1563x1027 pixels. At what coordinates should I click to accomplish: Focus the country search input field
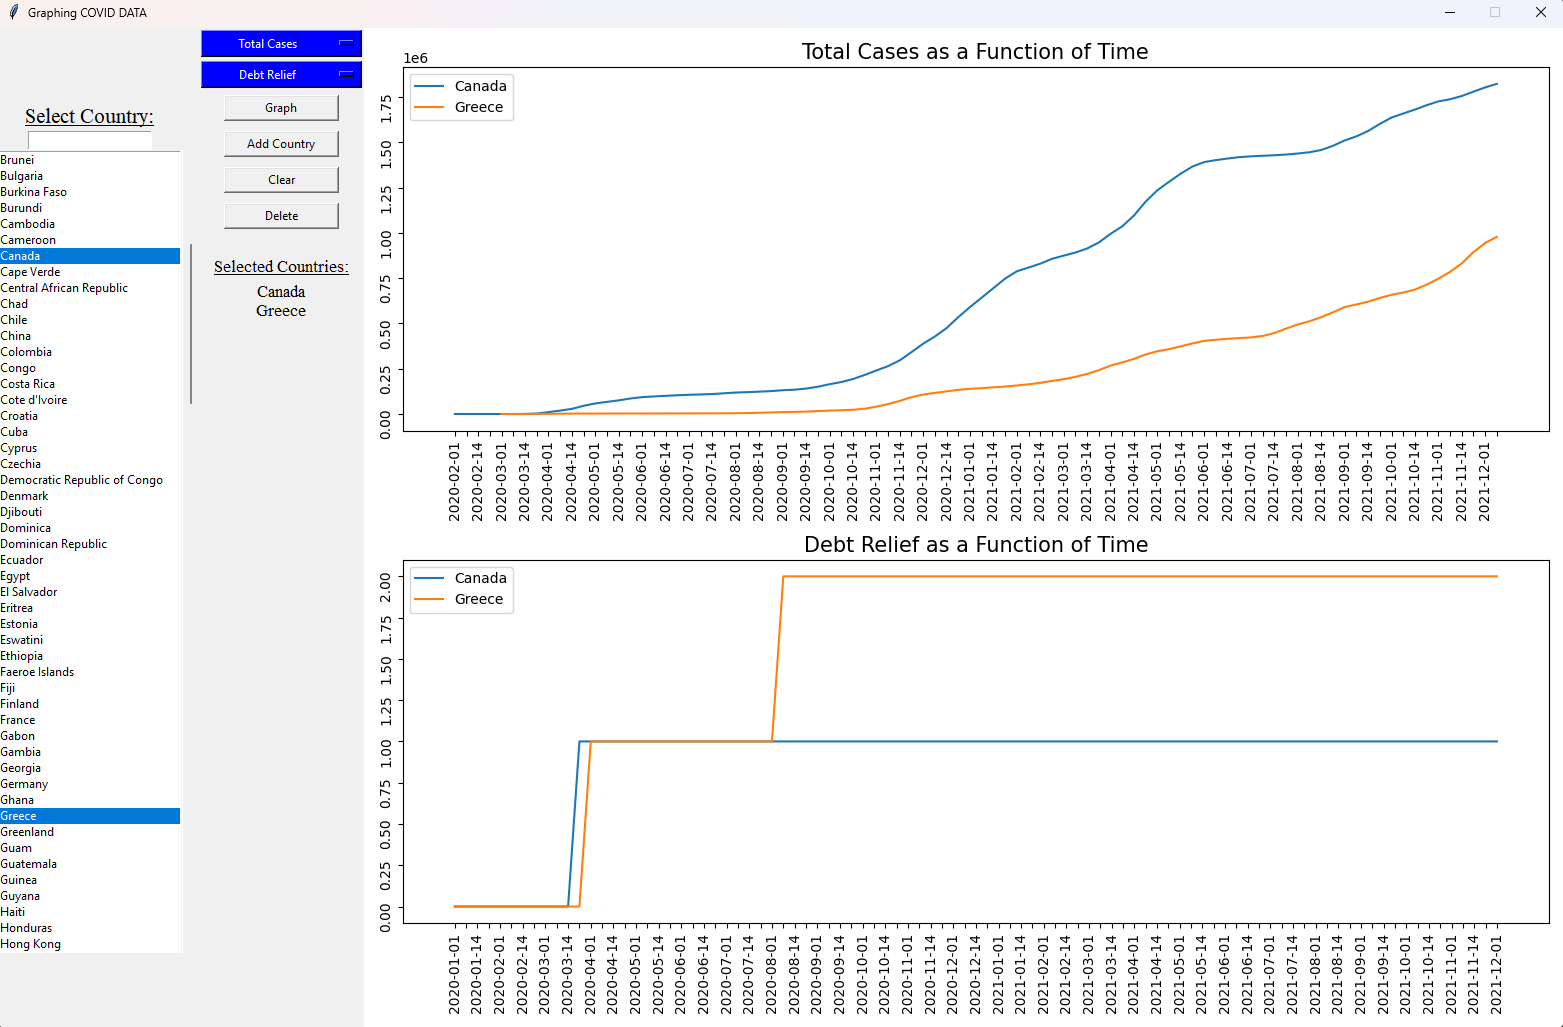click(90, 141)
